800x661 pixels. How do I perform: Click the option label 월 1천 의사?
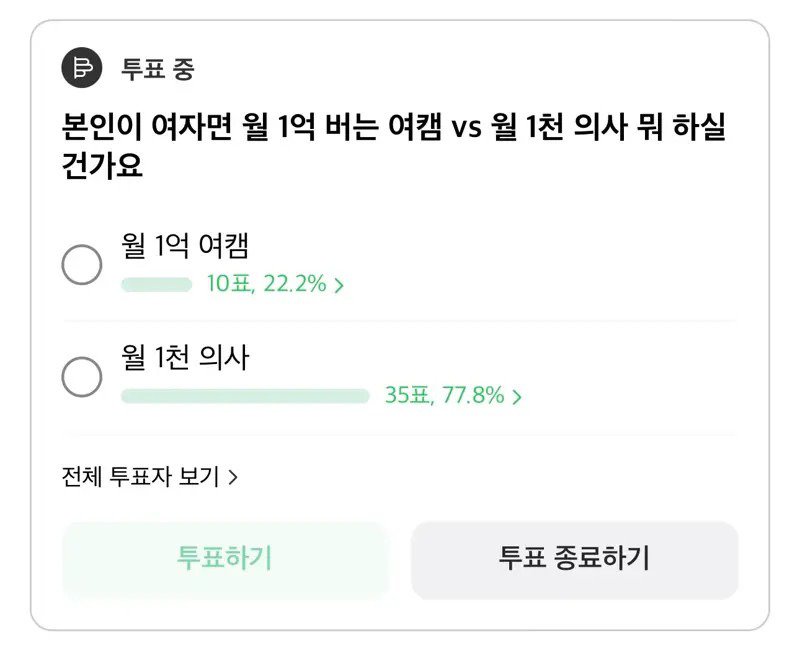[184, 356]
